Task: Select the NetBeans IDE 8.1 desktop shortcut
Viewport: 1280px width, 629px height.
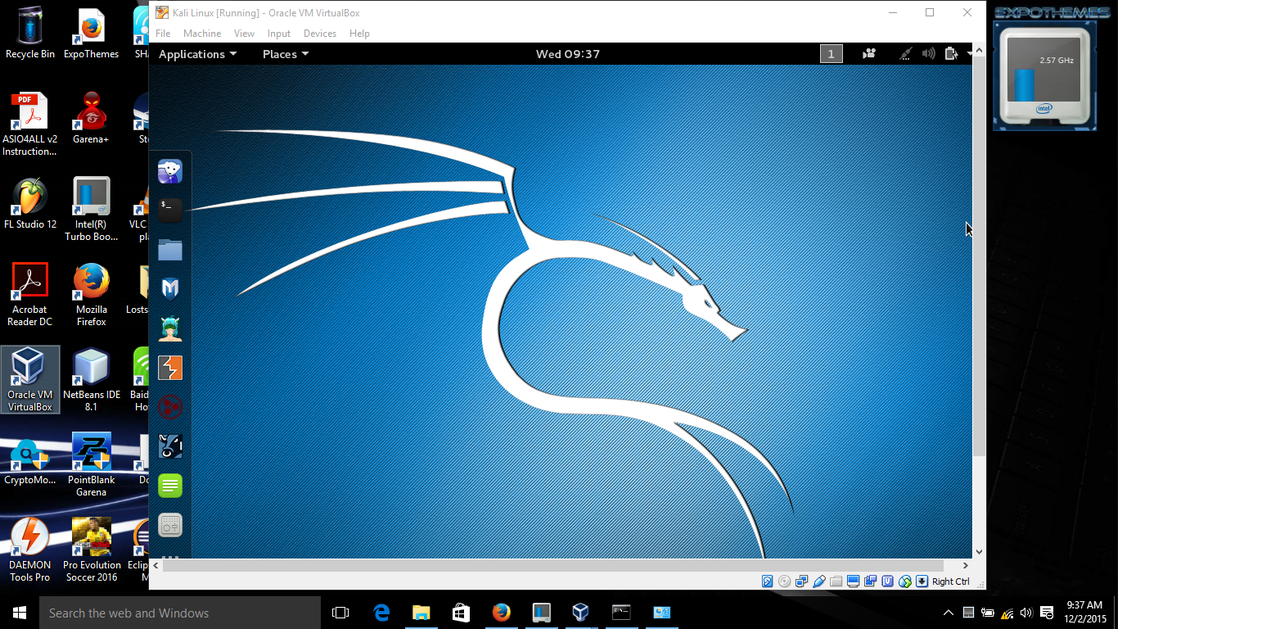Action: [91, 380]
